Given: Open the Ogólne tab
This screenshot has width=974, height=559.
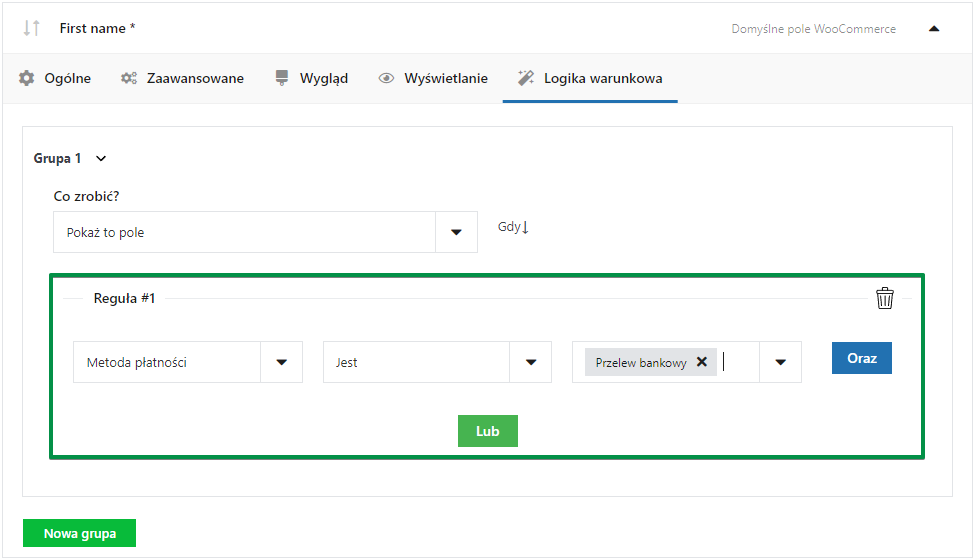Looking at the screenshot, I should [x=55, y=78].
